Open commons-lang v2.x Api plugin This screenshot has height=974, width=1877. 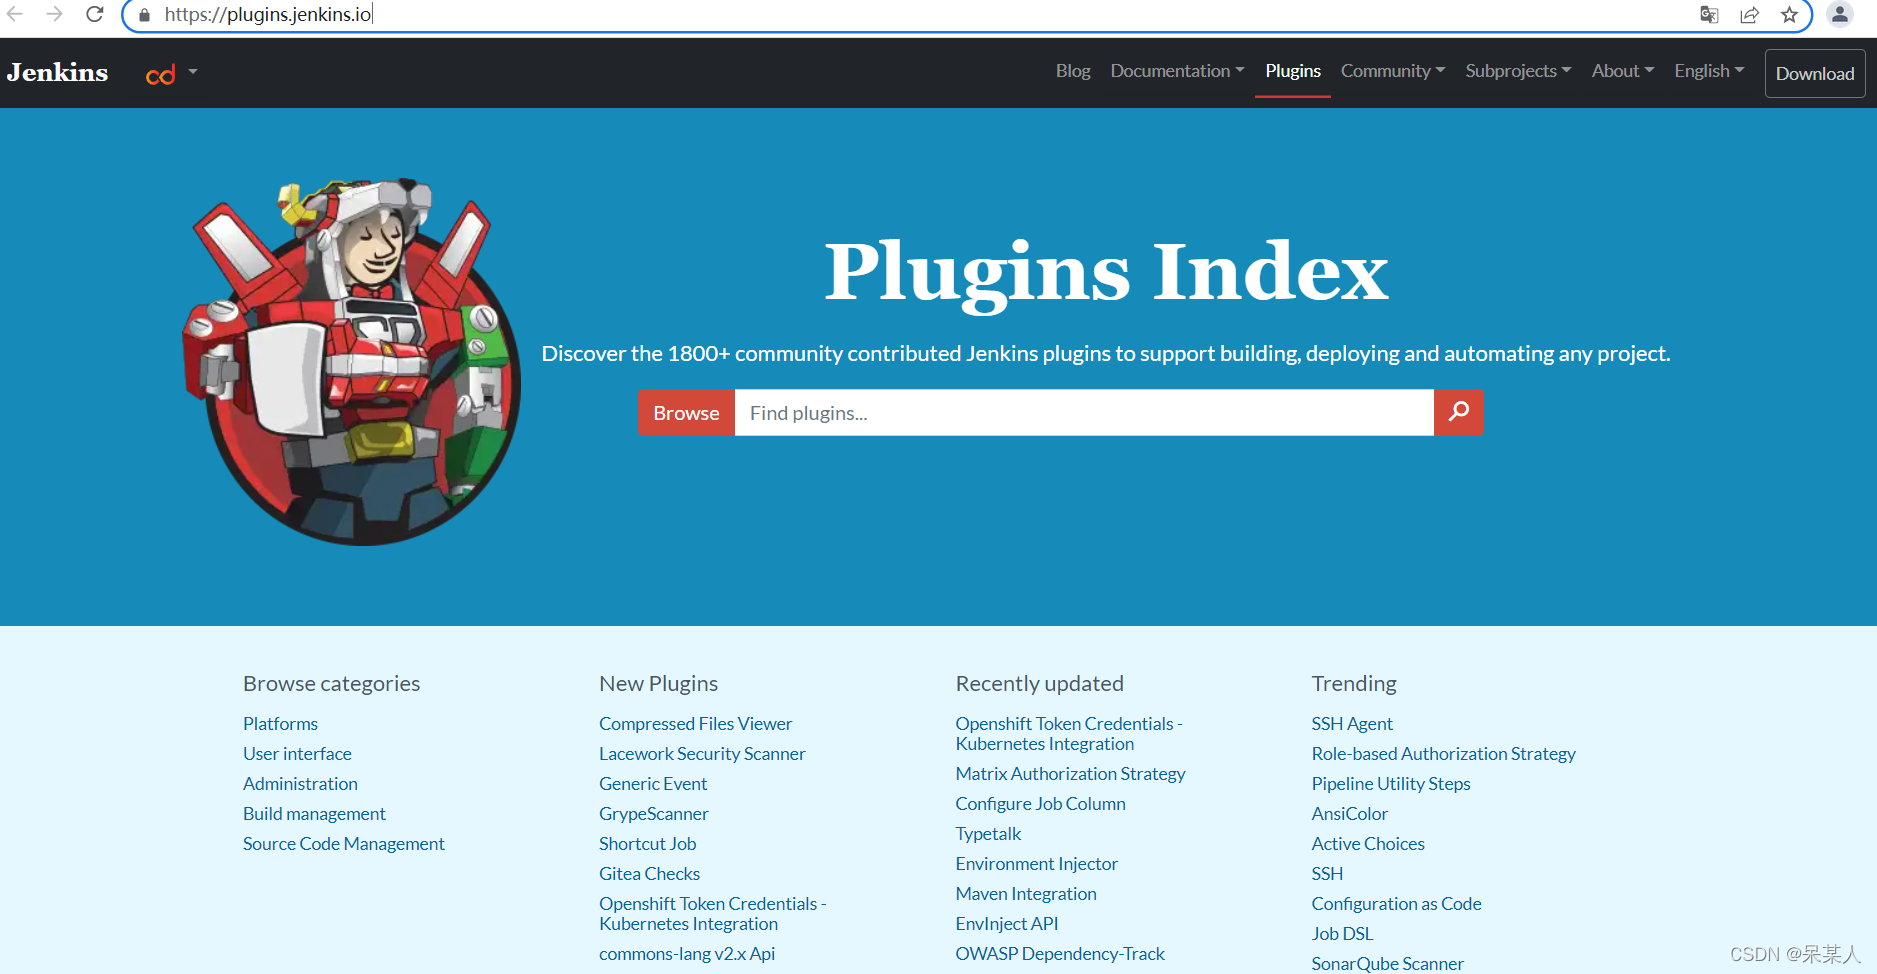click(x=687, y=953)
